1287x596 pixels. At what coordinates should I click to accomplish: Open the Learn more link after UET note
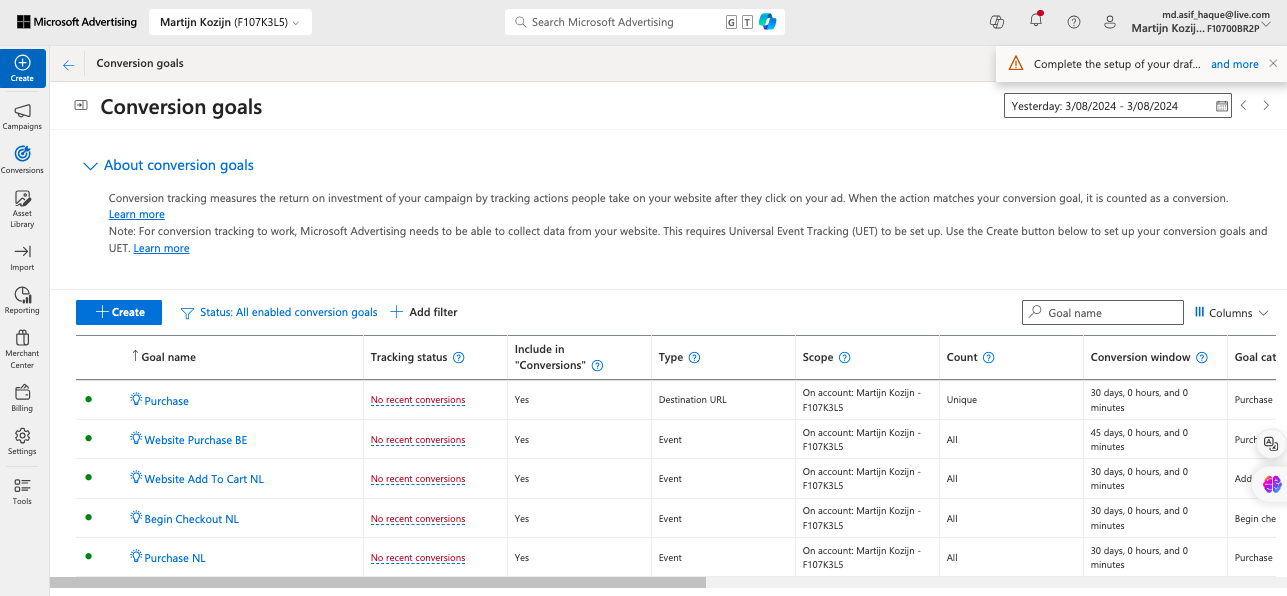pyautogui.click(x=161, y=249)
